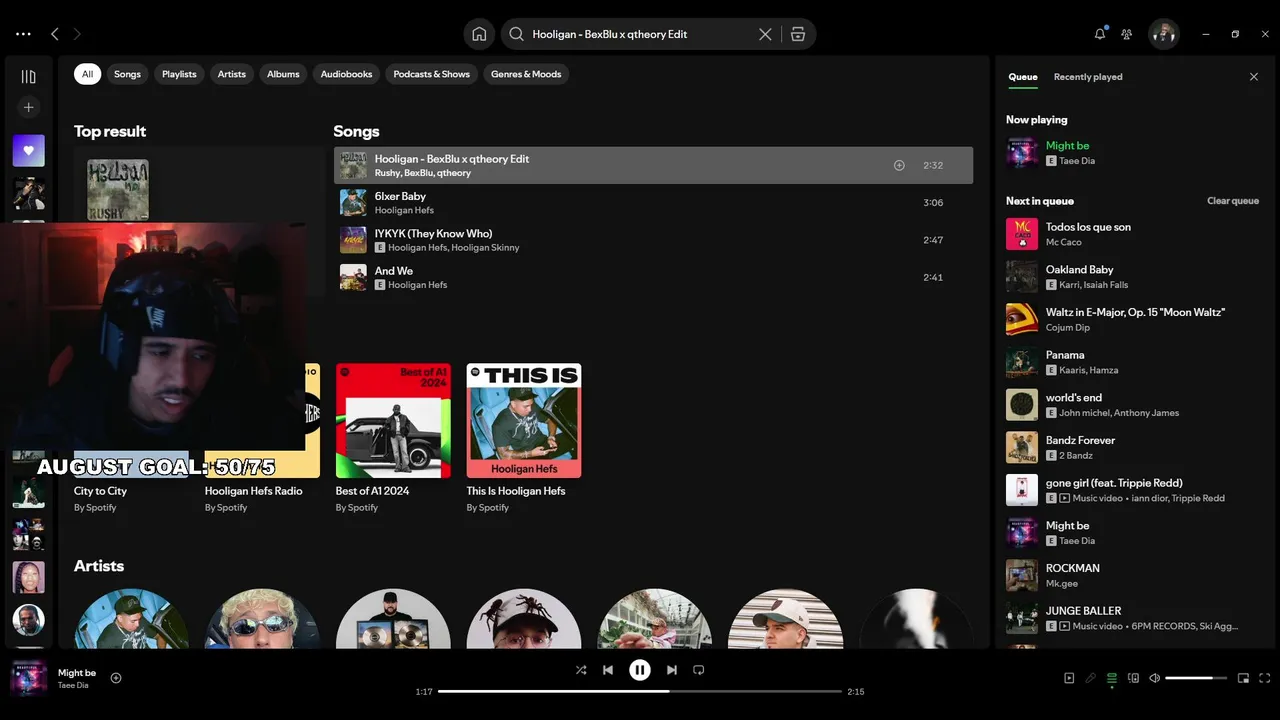Create a playlist with plus icon
The image size is (1280, 720).
coord(28,107)
